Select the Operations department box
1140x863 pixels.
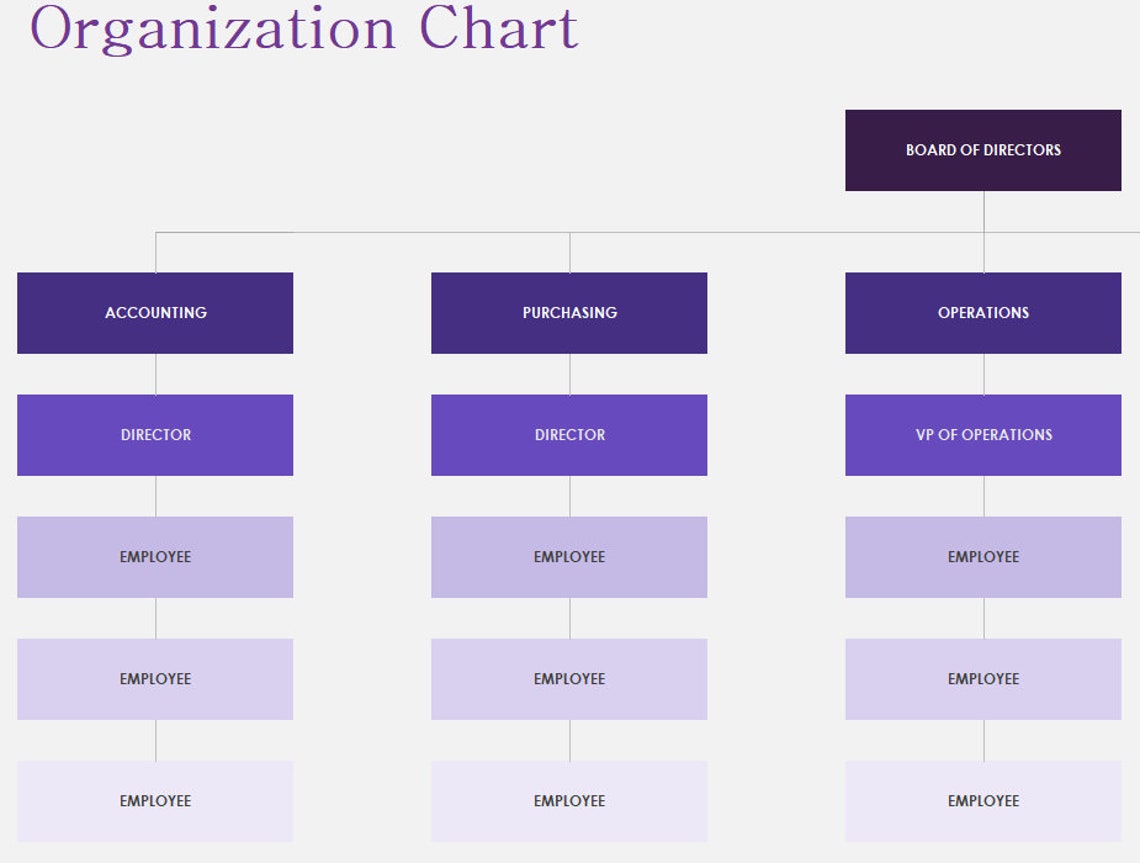[983, 312]
